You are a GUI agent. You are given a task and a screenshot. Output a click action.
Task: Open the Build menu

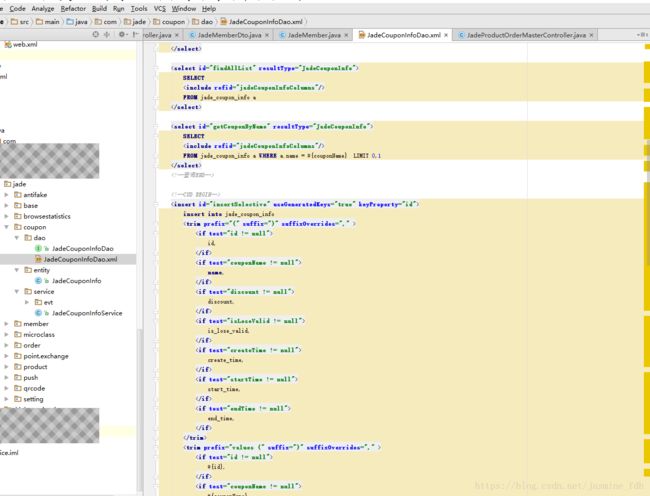click(x=99, y=8)
